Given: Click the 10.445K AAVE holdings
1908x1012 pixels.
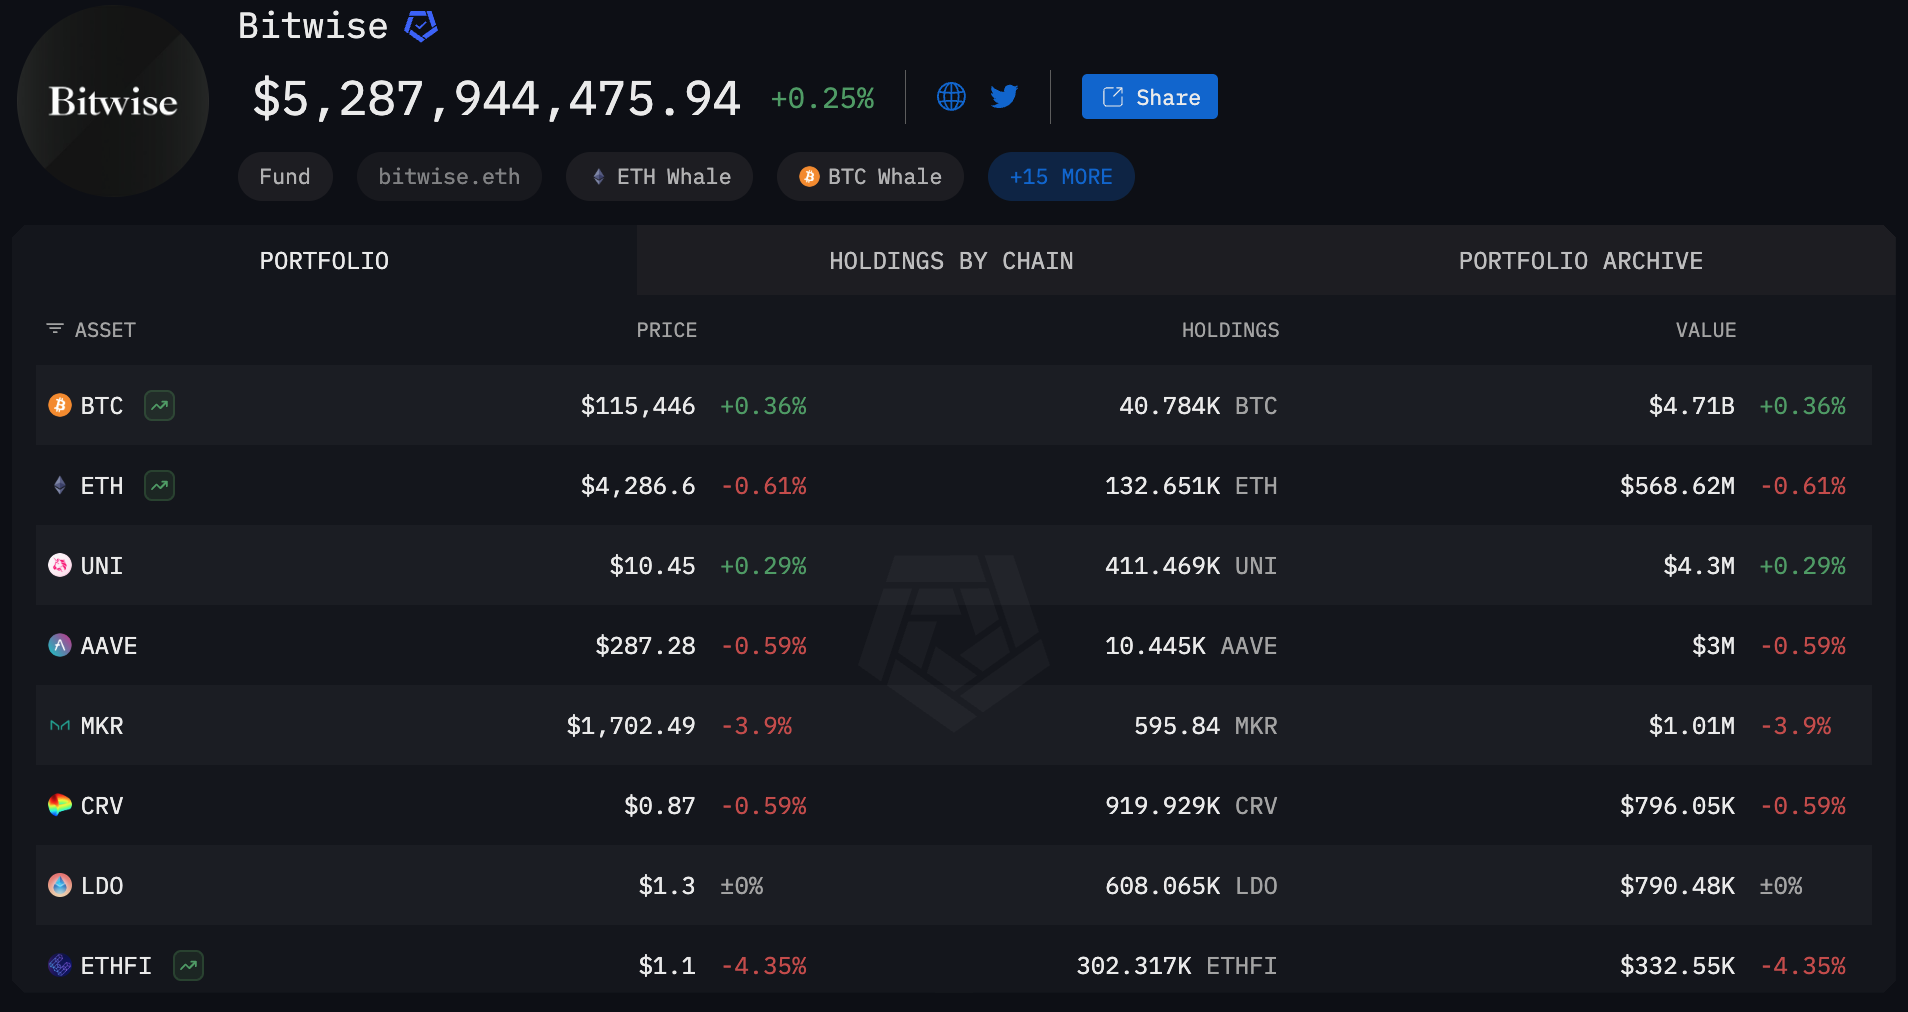Looking at the screenshot, I should click(x=1191, y=646).
